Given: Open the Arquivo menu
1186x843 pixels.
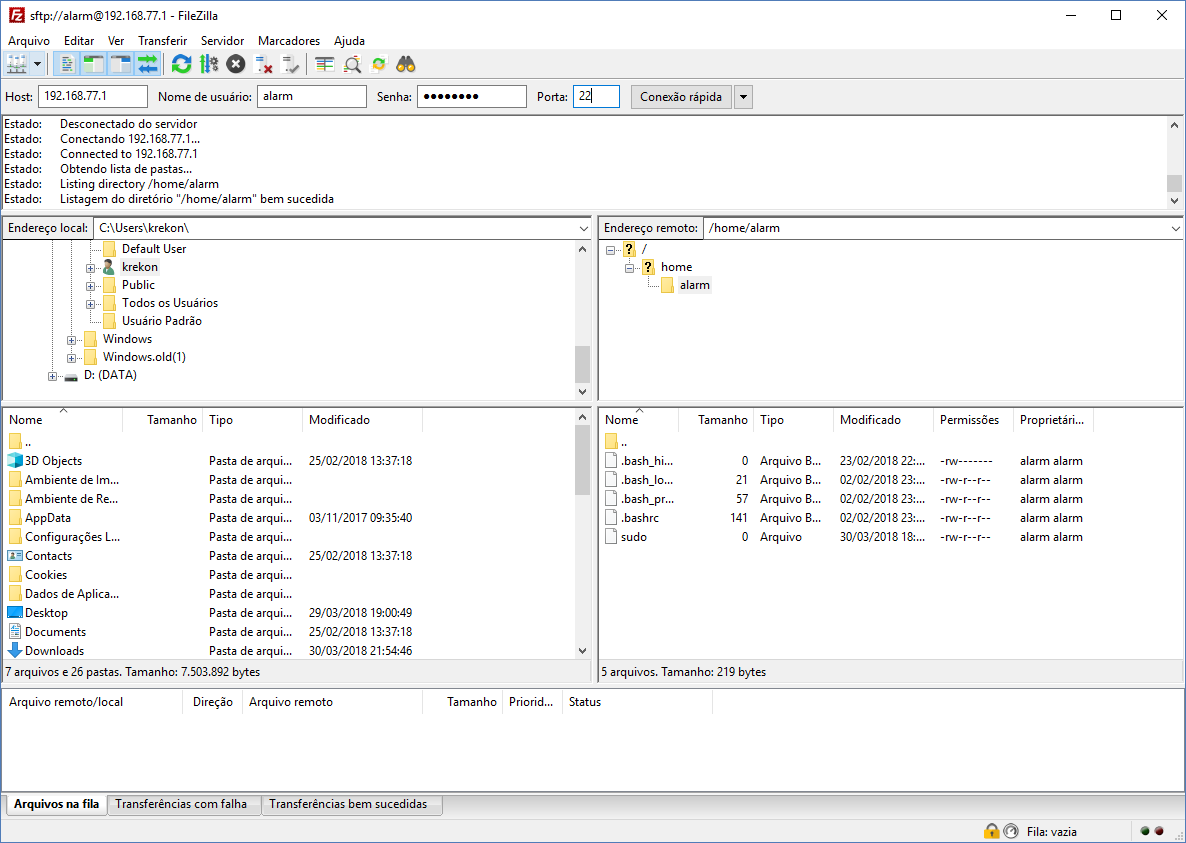Looking at the screenshot, I should 29,41.
